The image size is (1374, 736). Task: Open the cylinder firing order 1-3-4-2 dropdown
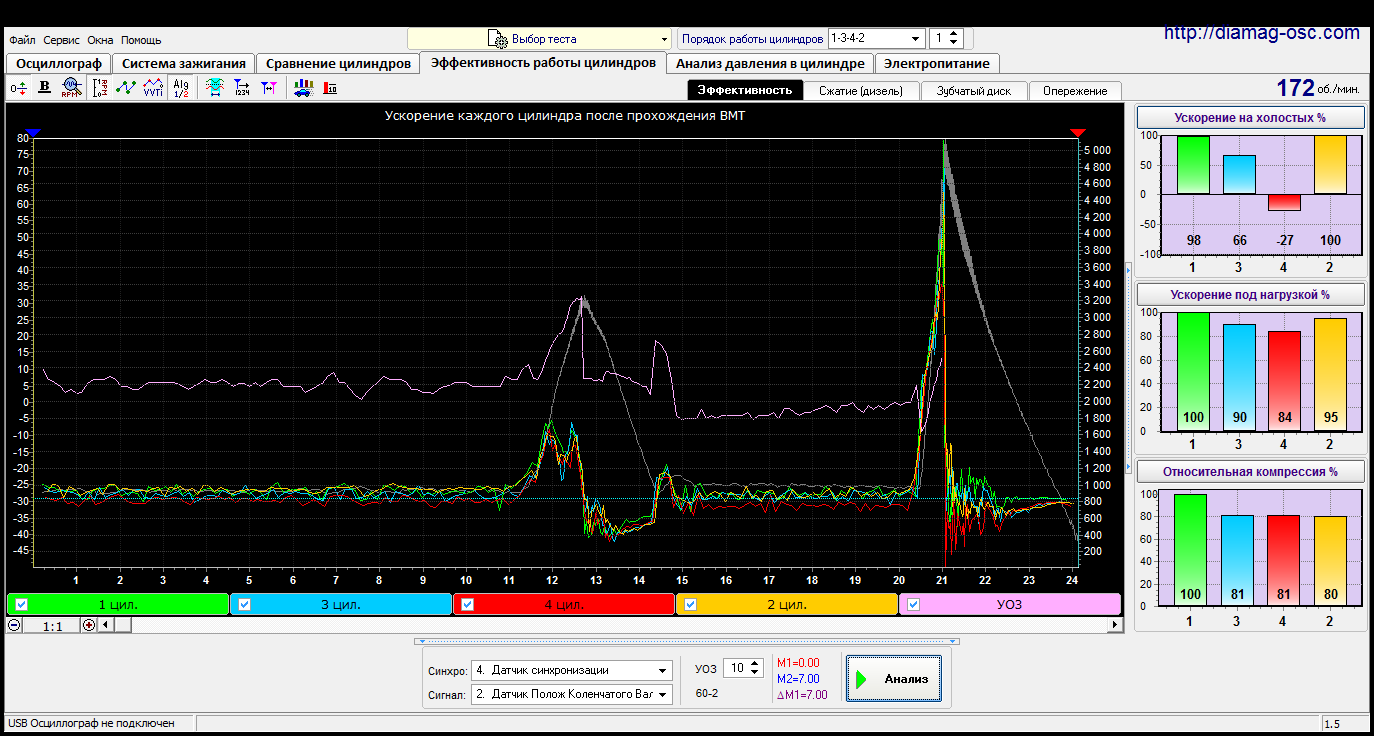click(876, 39)
